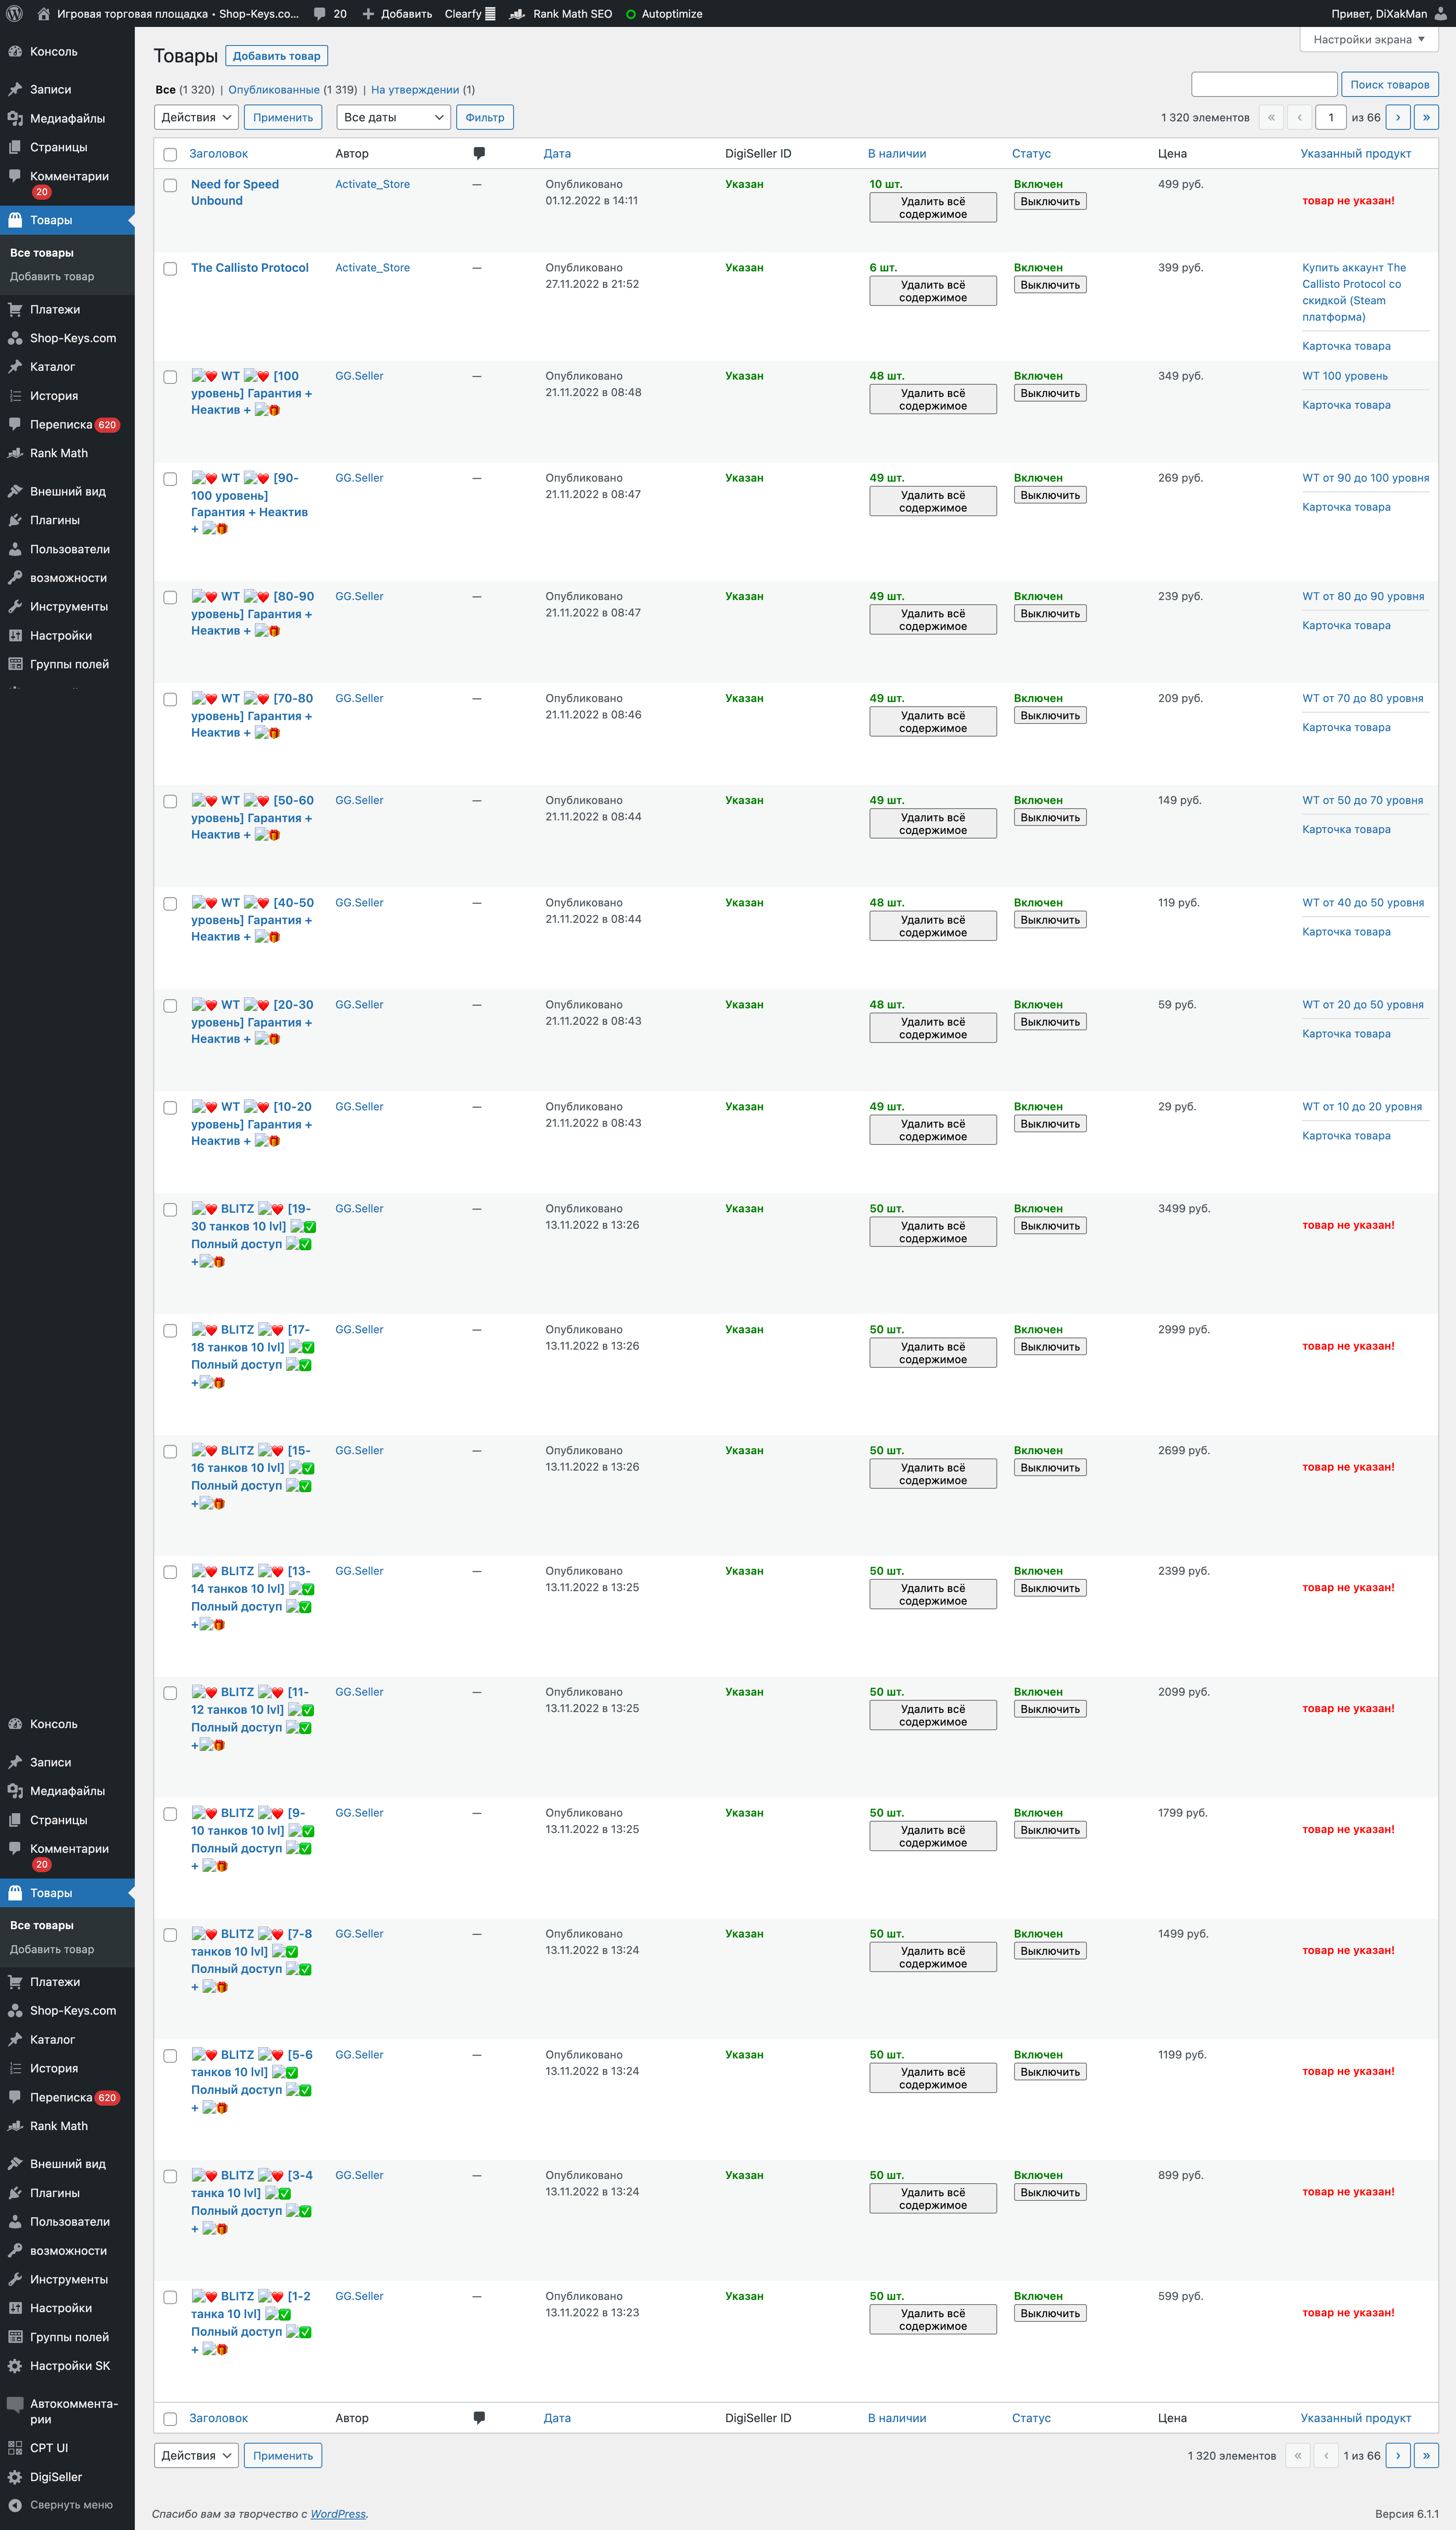
Task: Open Инструменты tools in top sidebar
Action: tap(67, 606)
